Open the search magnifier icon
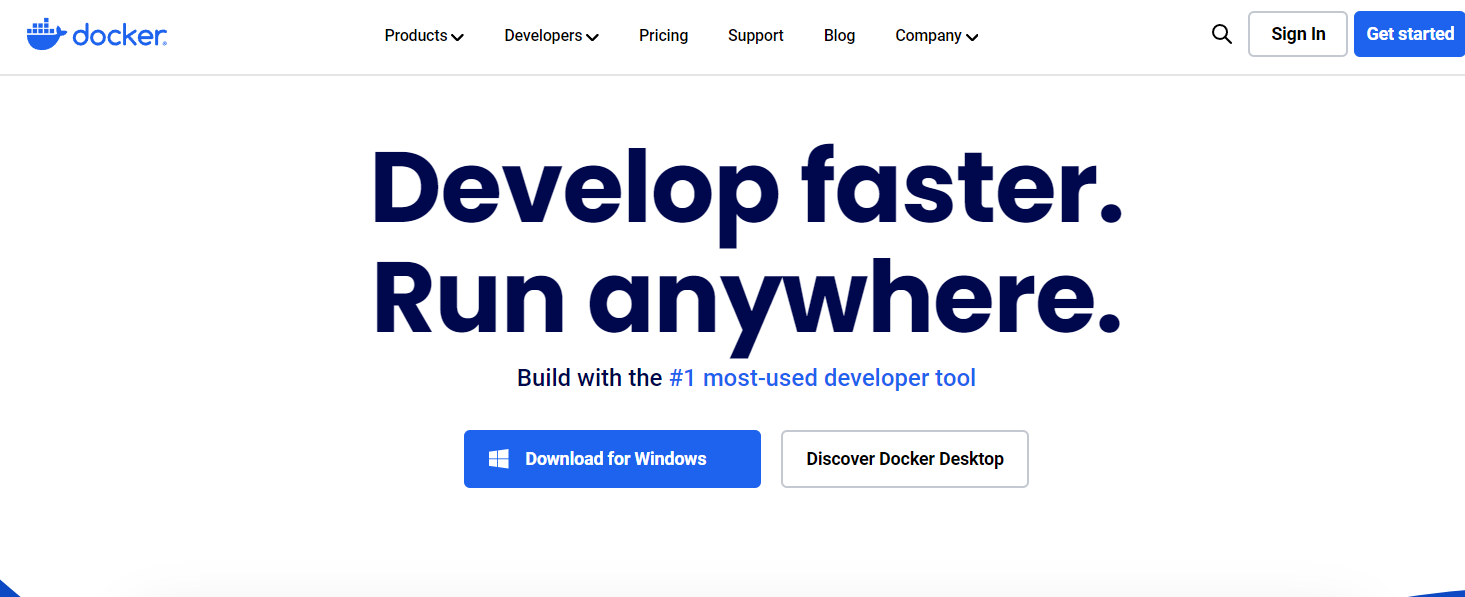The height and width of the screenshot is (597, 1465). [1221, 34]
